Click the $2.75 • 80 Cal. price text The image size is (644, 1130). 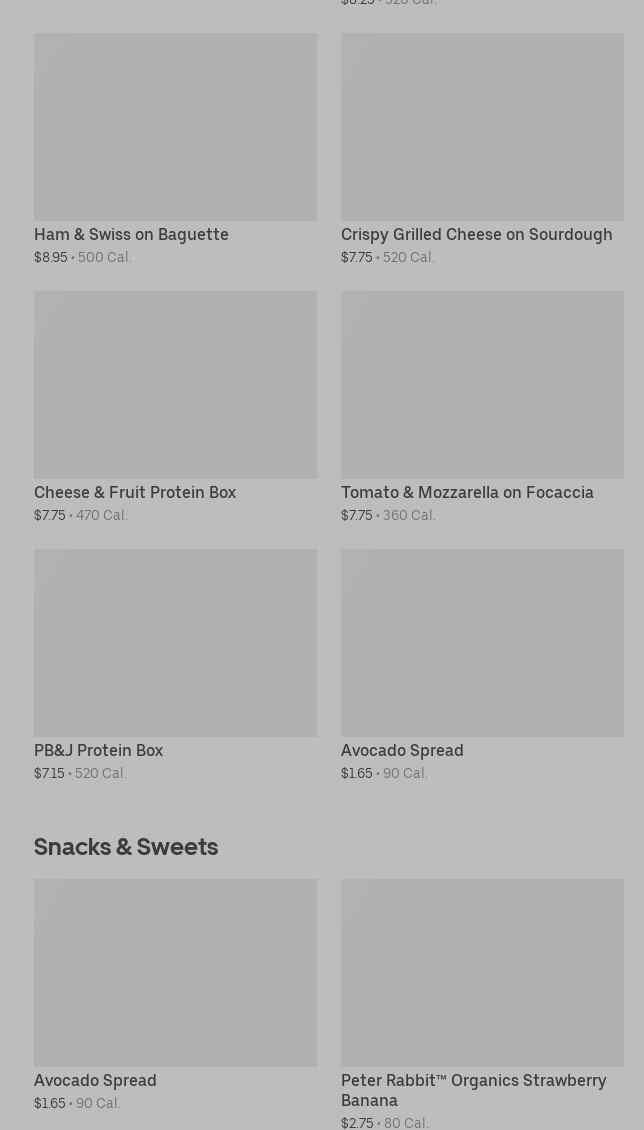coord(385,1123)
